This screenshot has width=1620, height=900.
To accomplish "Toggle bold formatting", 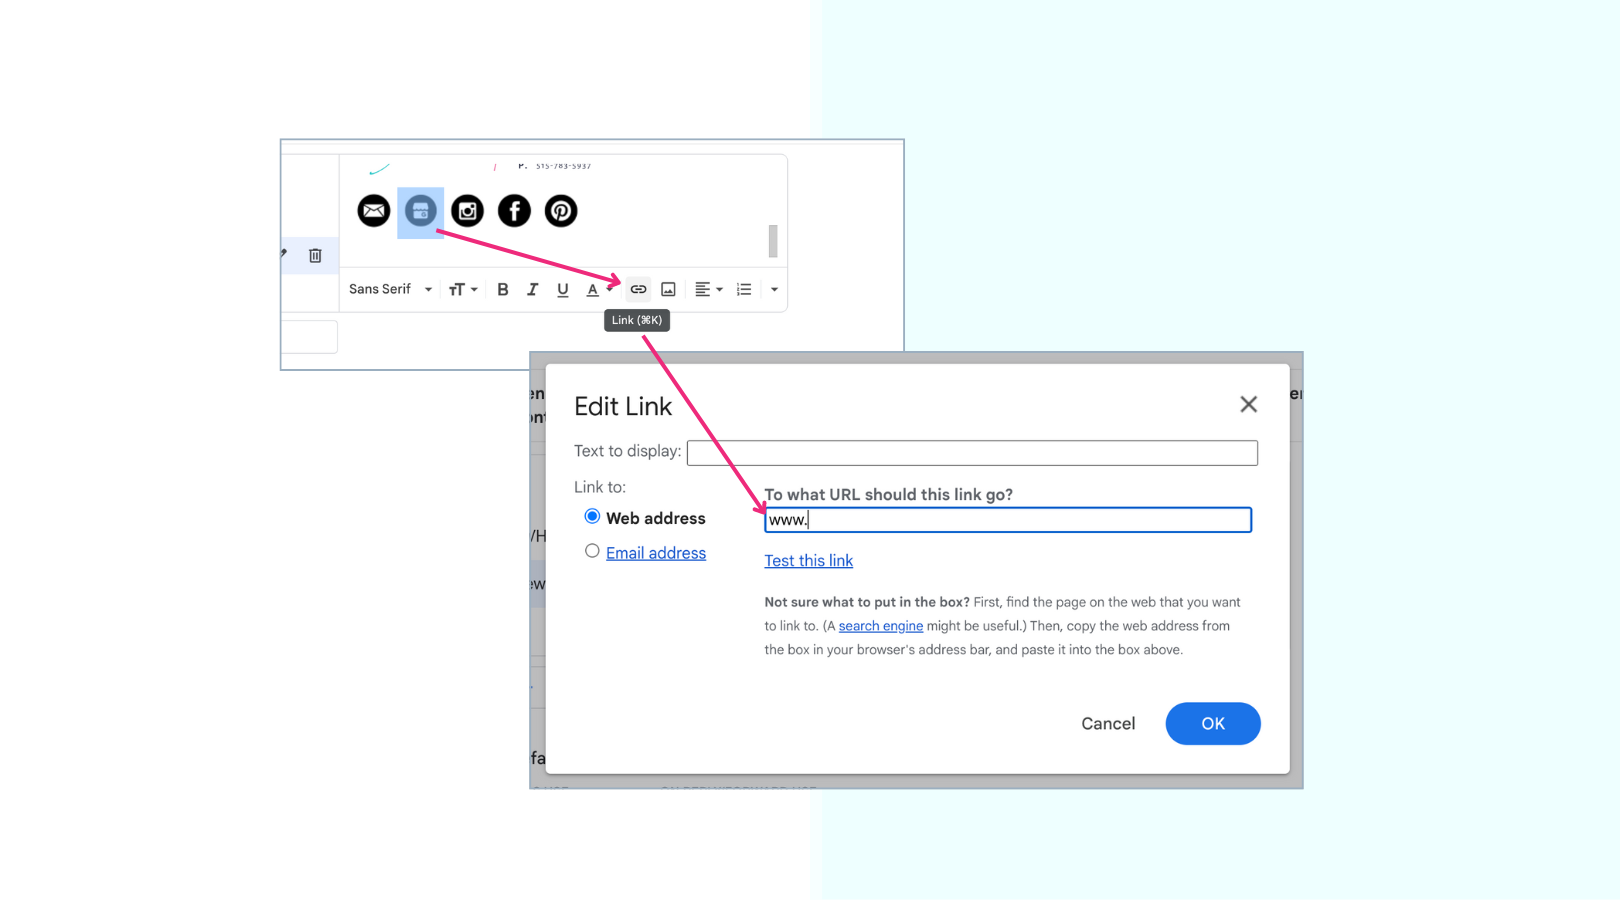I will pos(502,289).
